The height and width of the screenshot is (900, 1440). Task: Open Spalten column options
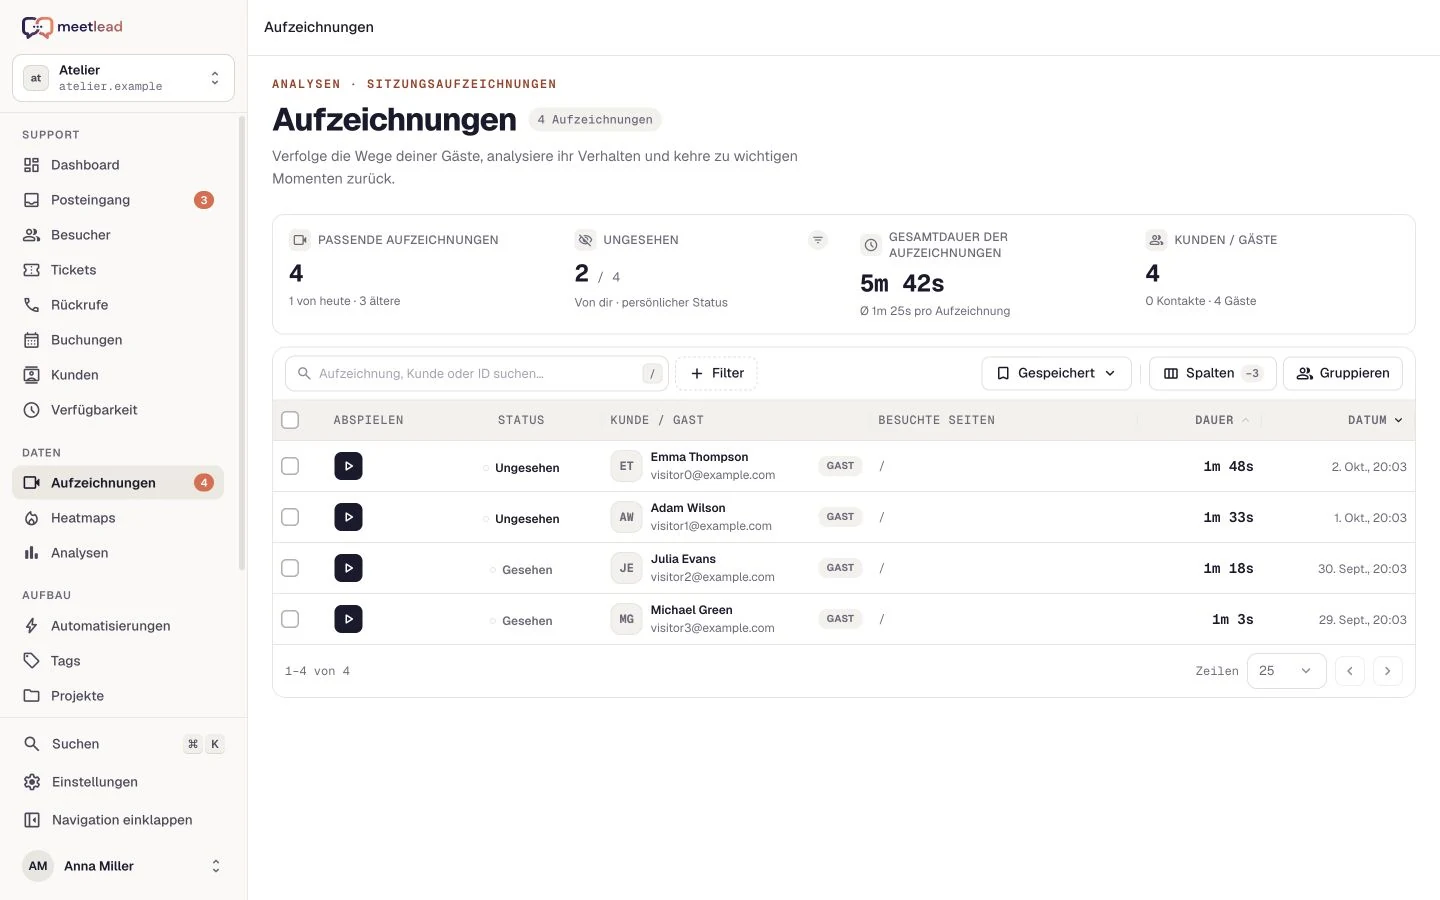[1212, 373]
